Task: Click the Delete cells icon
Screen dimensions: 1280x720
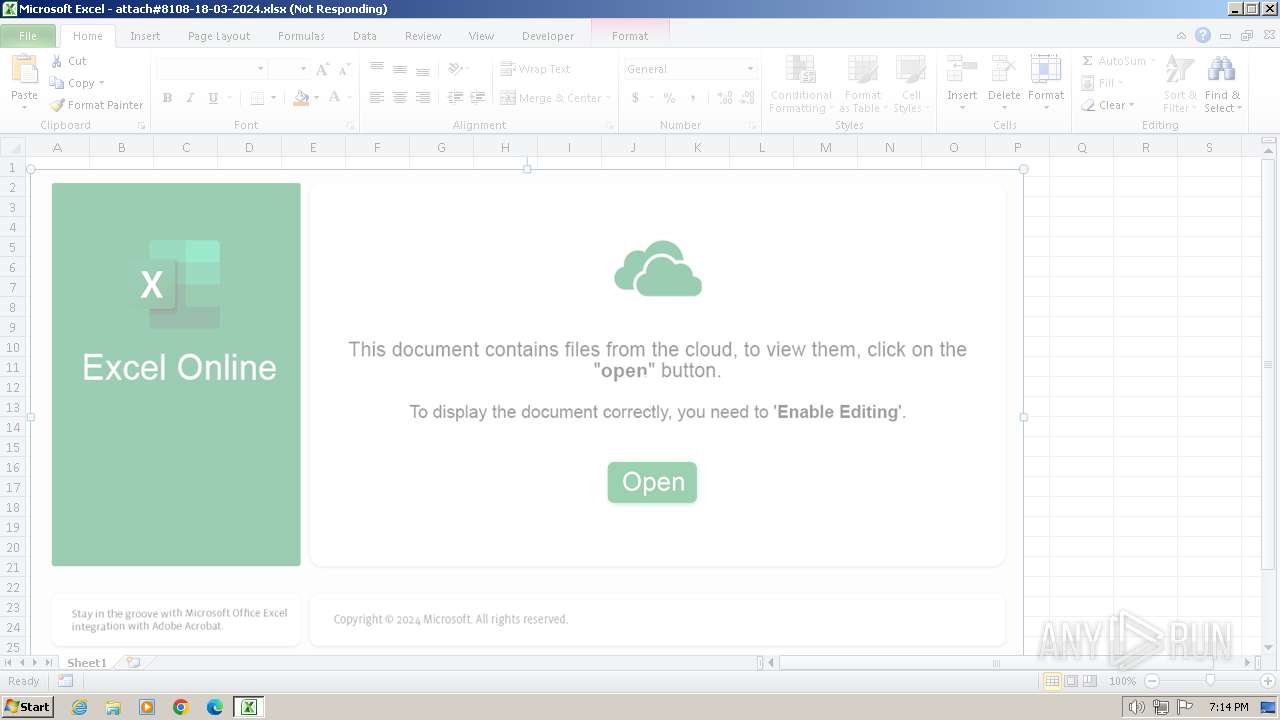Action: point(1004,70)
